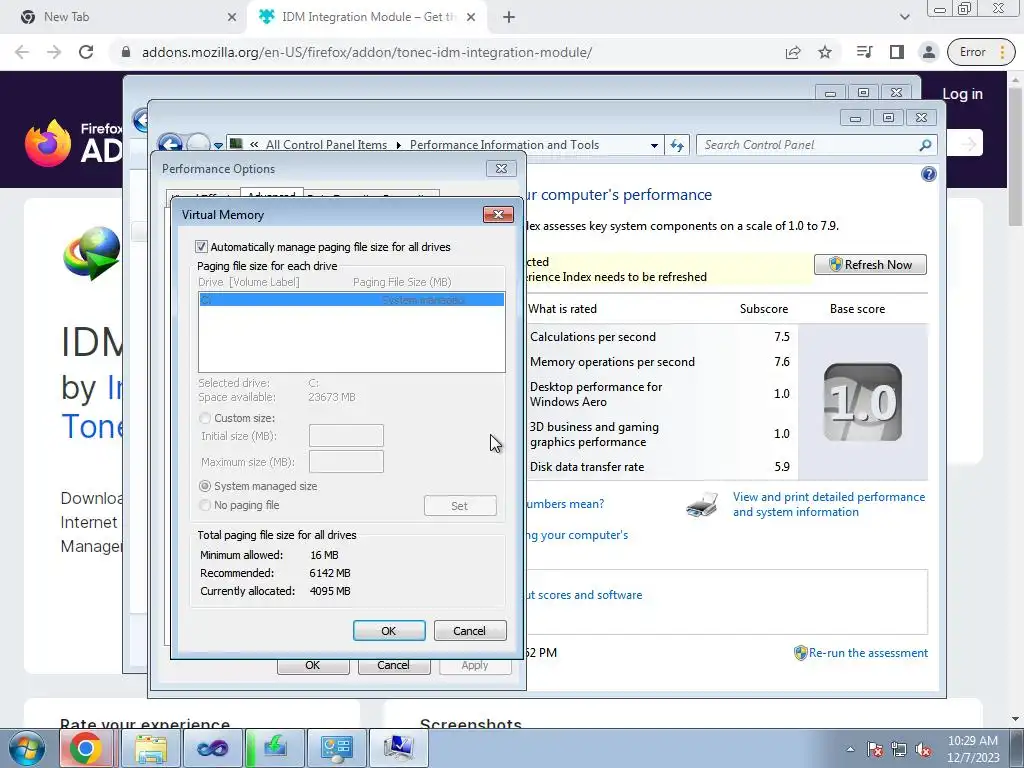Click the volume icon in system tray
Screen dimensions: 1024x768
pyautogui.click(x=923, y=749)
